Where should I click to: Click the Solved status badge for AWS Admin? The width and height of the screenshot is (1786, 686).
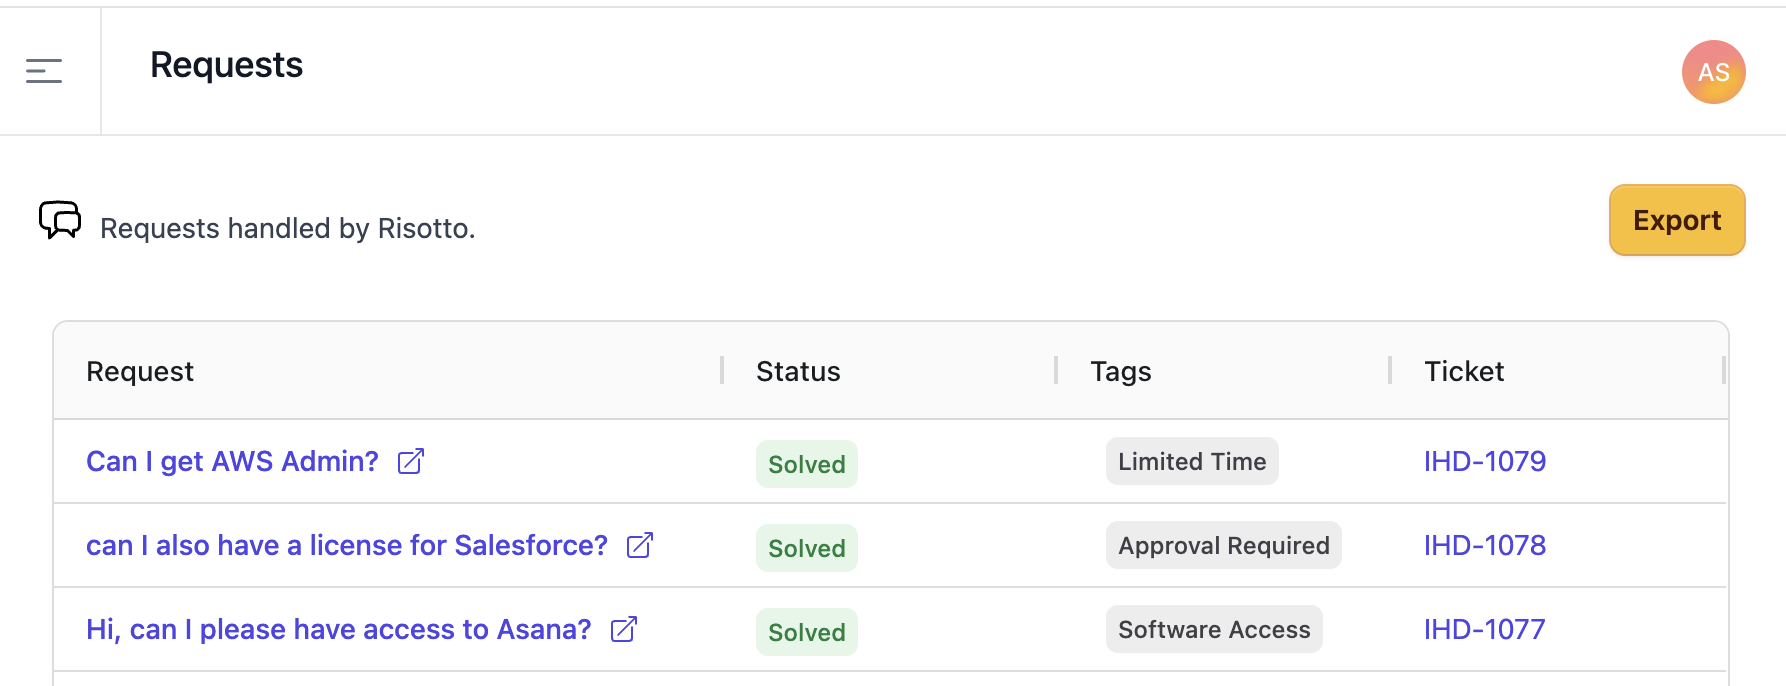(x=806, y=464)
